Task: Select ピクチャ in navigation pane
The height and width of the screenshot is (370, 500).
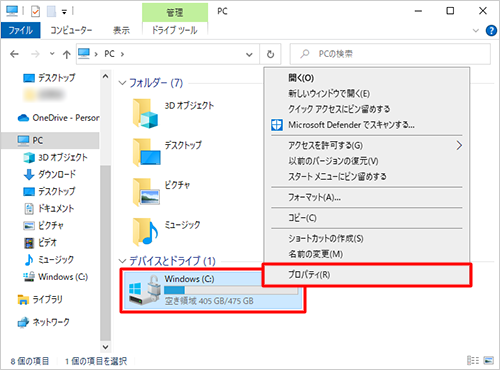Action: click(x=44, y=226)
